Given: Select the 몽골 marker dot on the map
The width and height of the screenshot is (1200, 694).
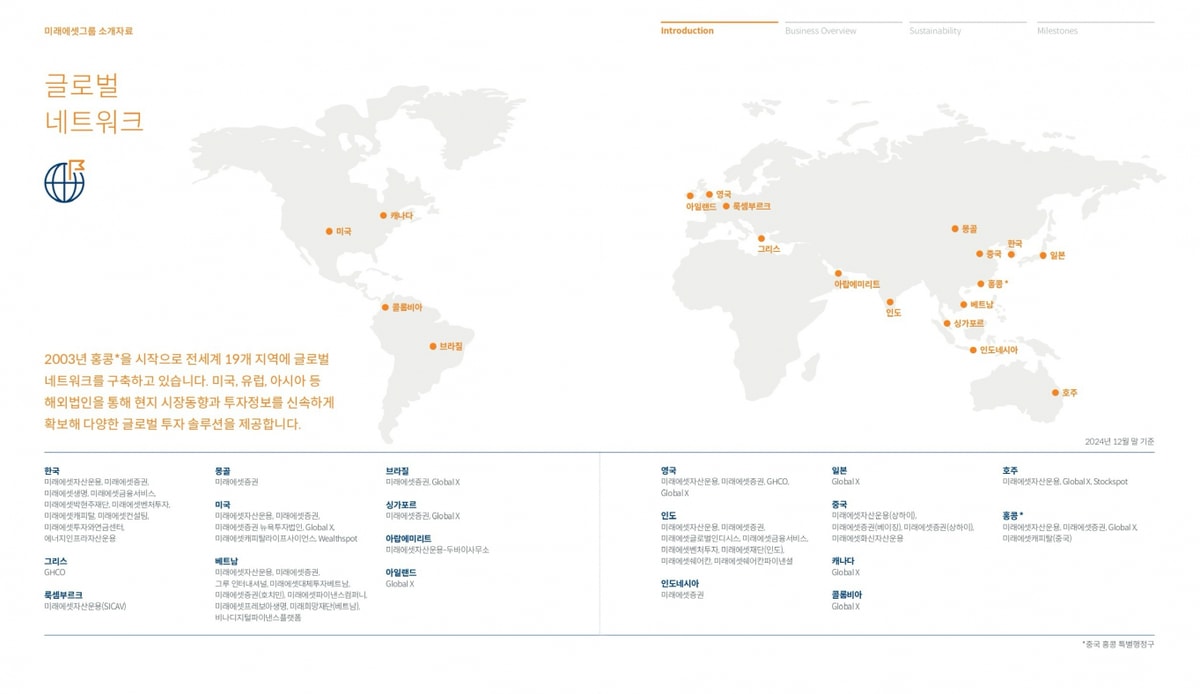Looking at the screenshot, I should [955, 229].
